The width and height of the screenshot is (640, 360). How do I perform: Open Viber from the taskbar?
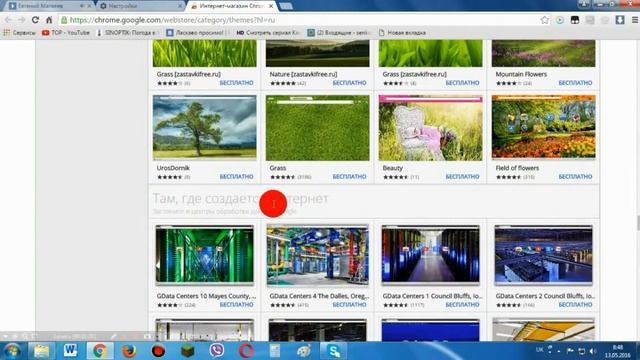(x=217, y=351)
